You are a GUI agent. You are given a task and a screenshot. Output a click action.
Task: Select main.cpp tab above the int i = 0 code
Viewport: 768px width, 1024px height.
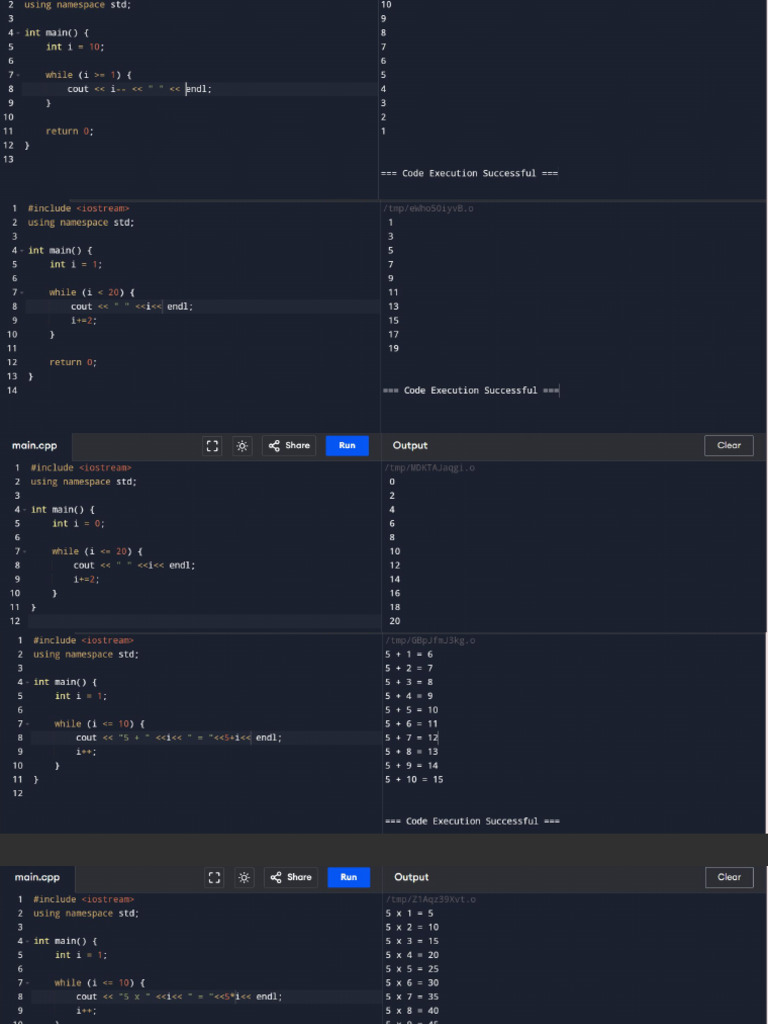pyautogui.click(x=35, y=446)
